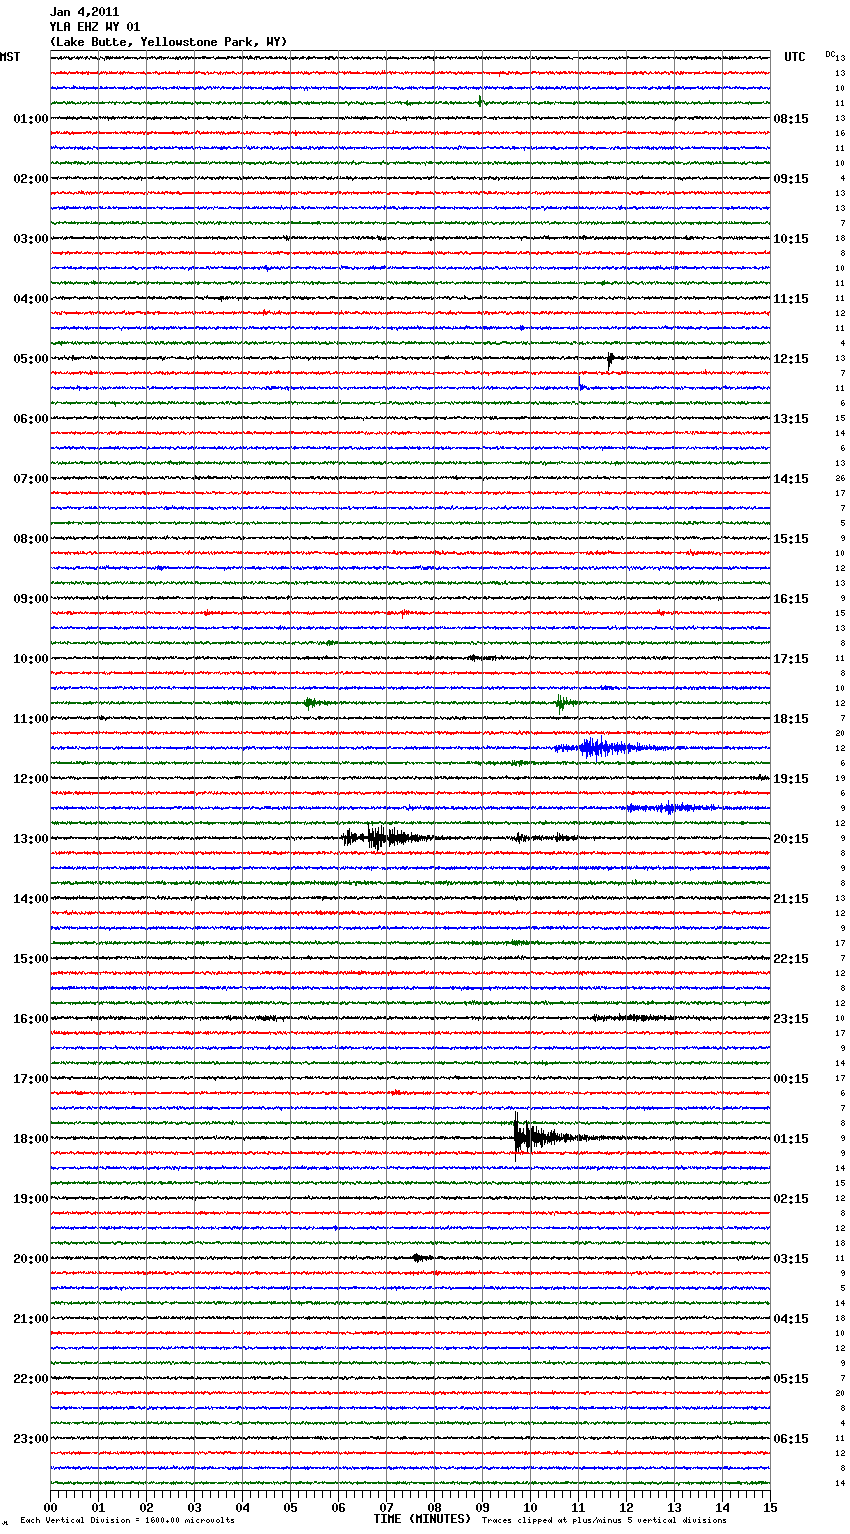Click the '14:00' MST hour label
The width and height of the screenshot is (850, 1534).
tap(31, 899)
